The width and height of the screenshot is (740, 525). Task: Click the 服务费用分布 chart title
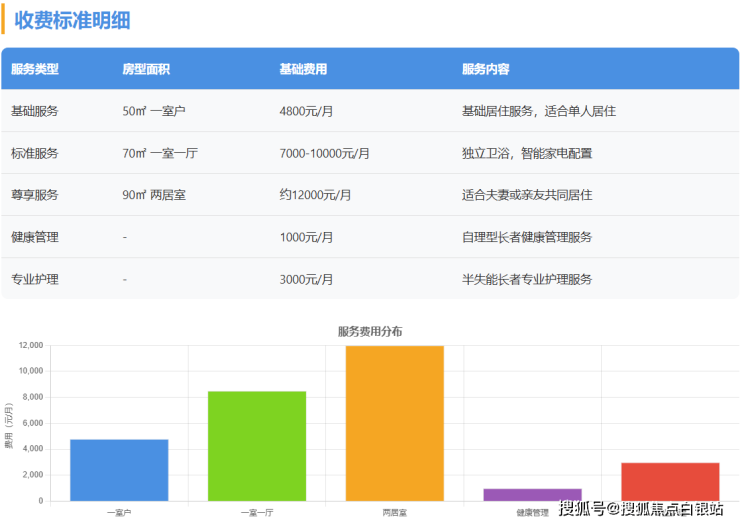click(370, 331)
